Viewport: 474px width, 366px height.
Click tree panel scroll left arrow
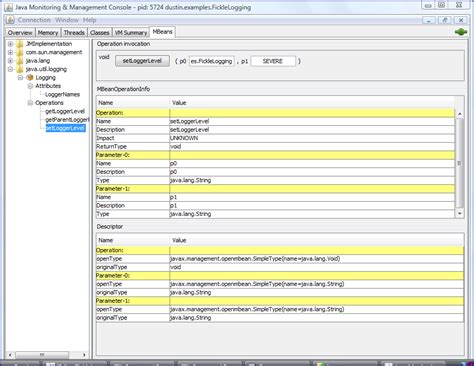pyautogui.click(x=10, y=355)
